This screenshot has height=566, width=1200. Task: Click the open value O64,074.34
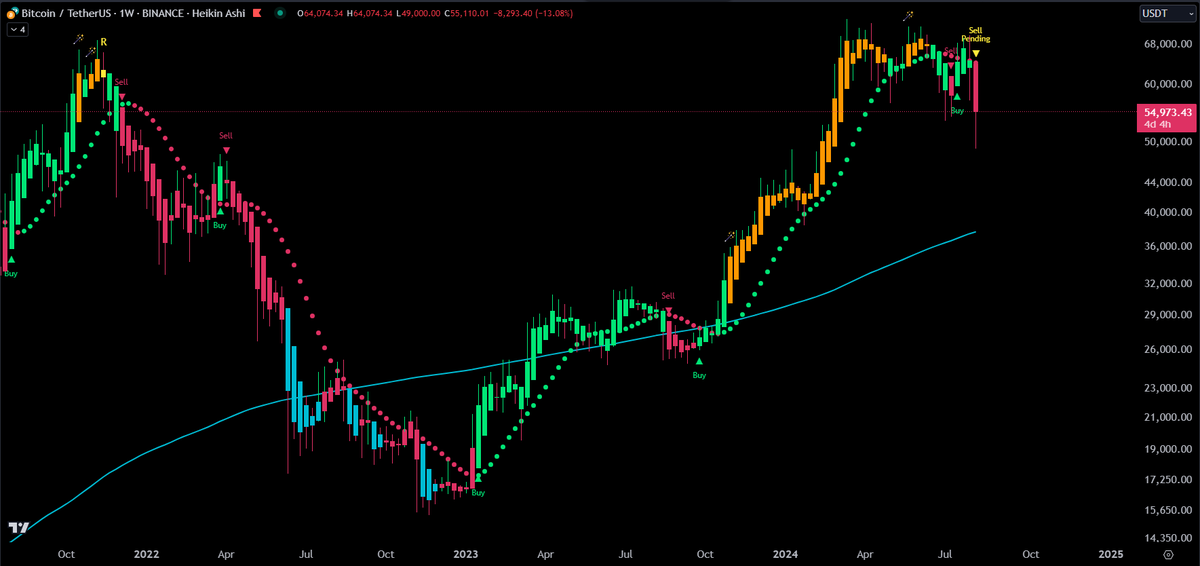coord(320,13)
